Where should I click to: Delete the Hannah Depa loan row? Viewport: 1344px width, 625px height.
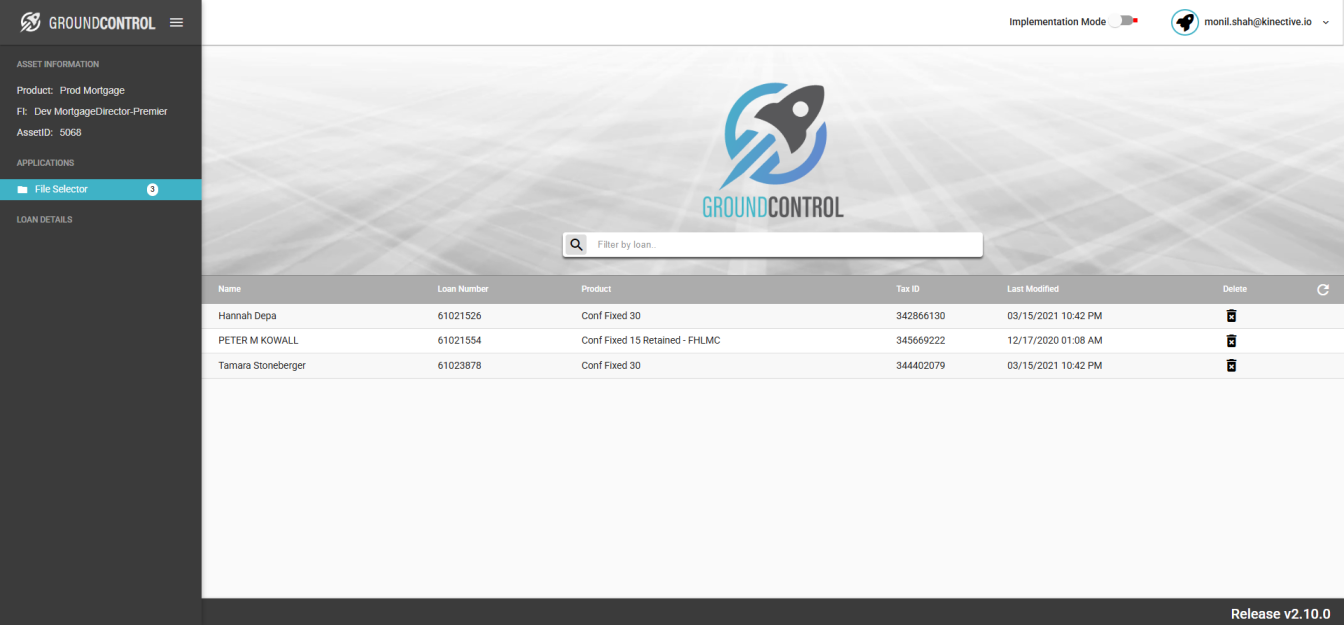1231,316
